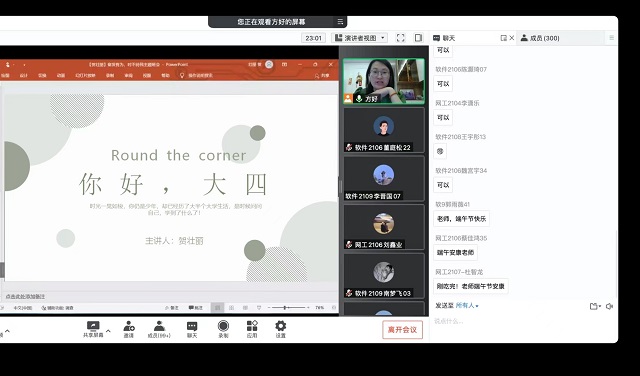Image resolution: width=640 pixels, height=376 pixels.
Task: Click the chat message input field
Action: [522, 321]
